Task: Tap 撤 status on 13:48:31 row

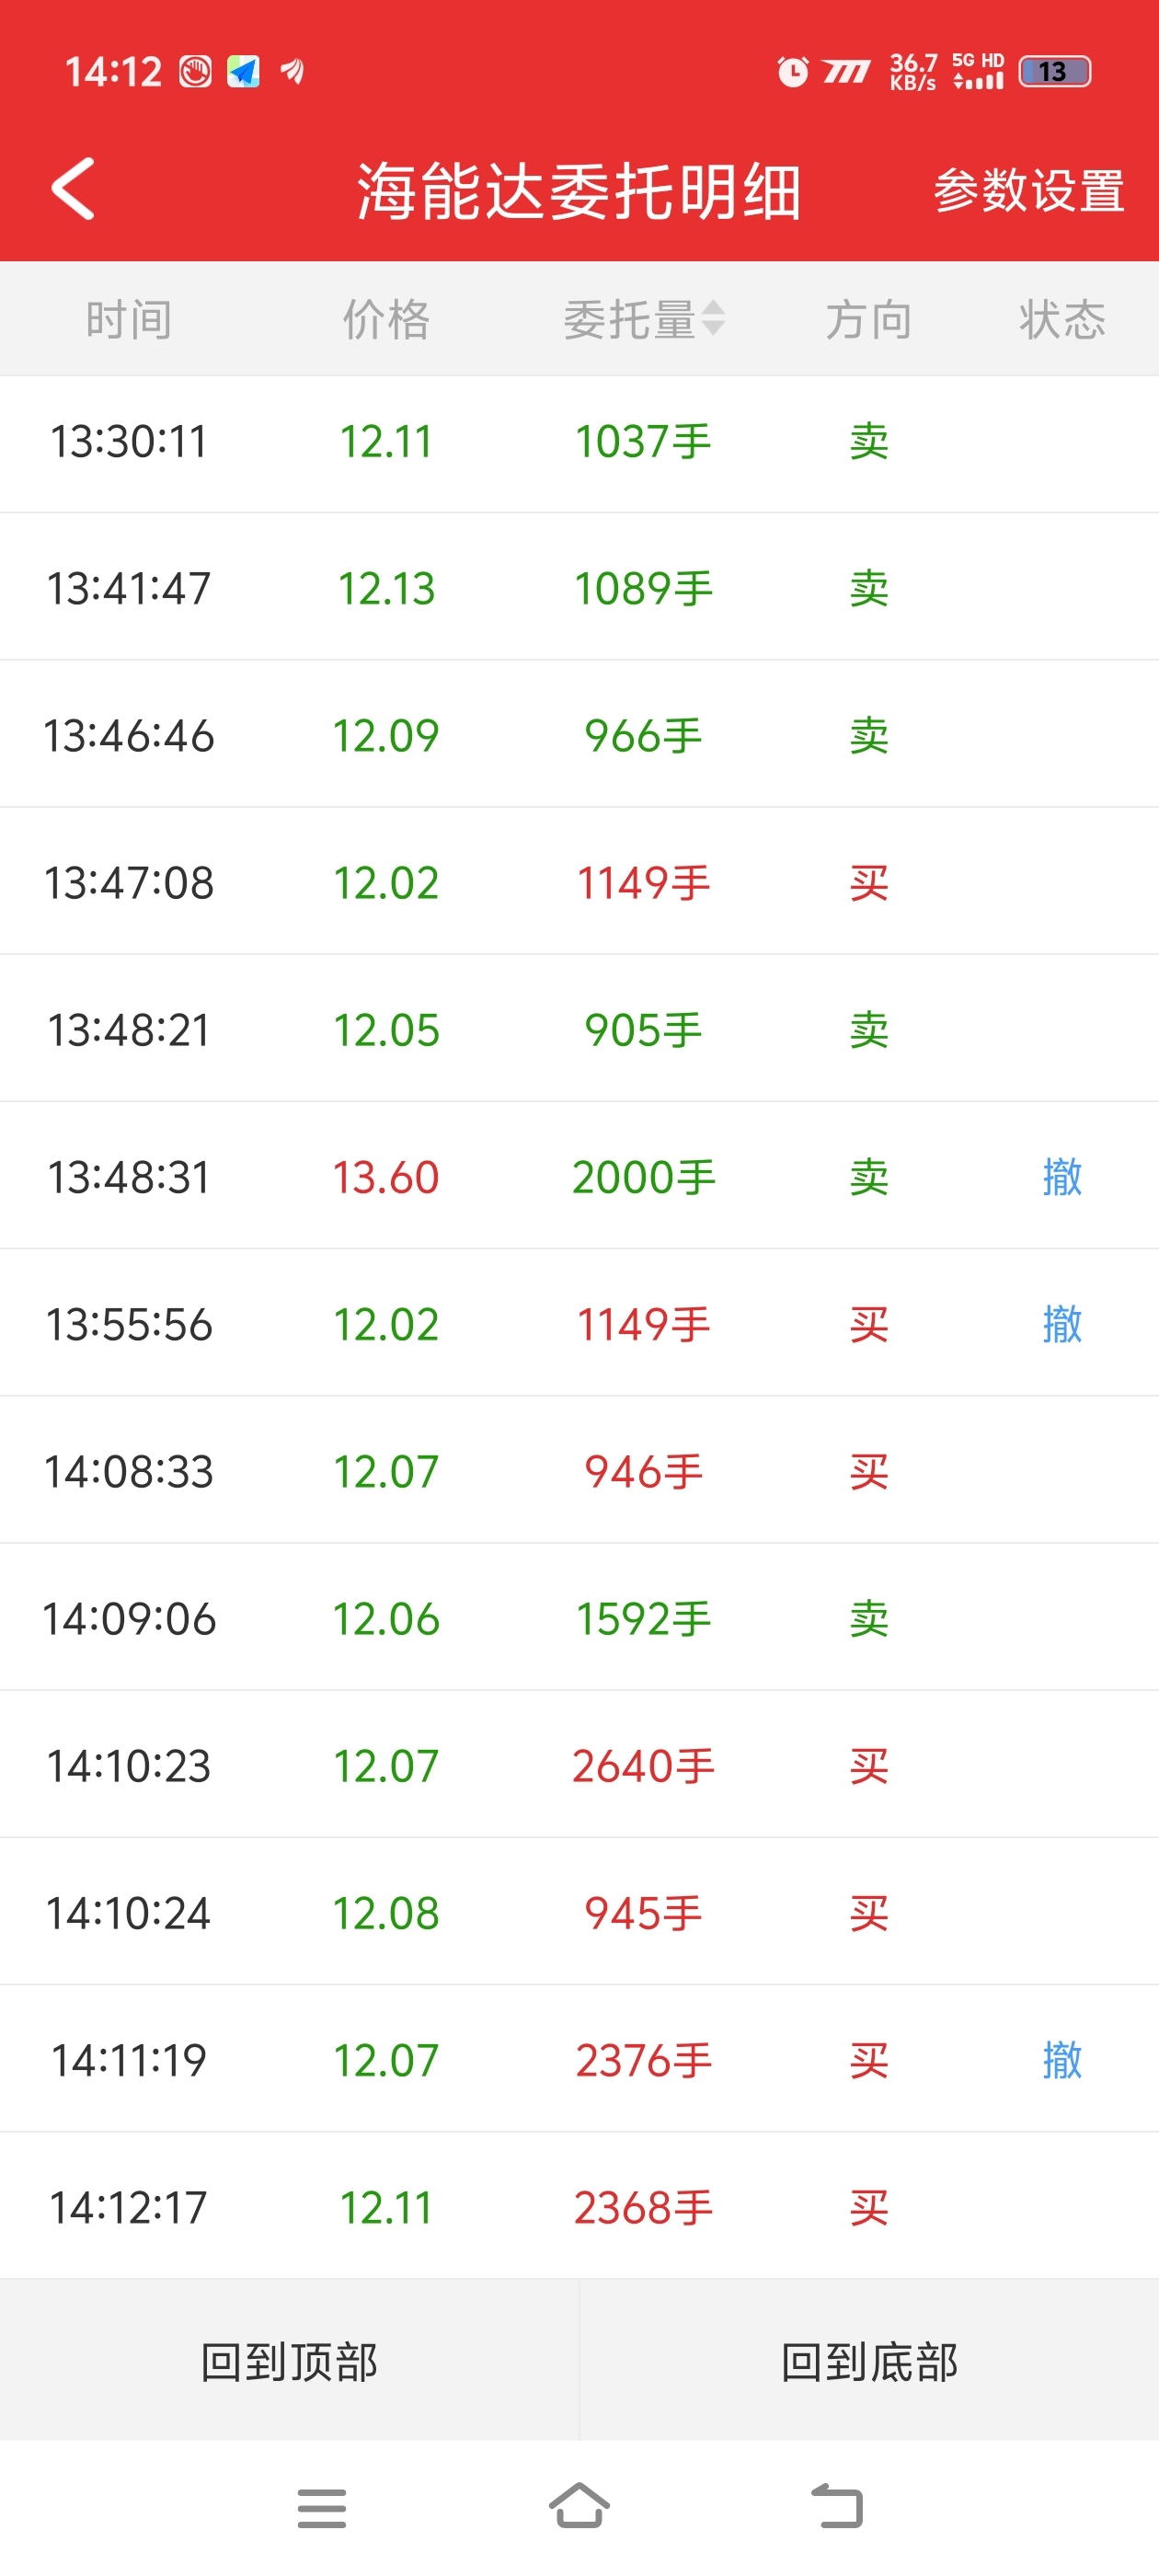Action: click(x=1062, y=1176)
